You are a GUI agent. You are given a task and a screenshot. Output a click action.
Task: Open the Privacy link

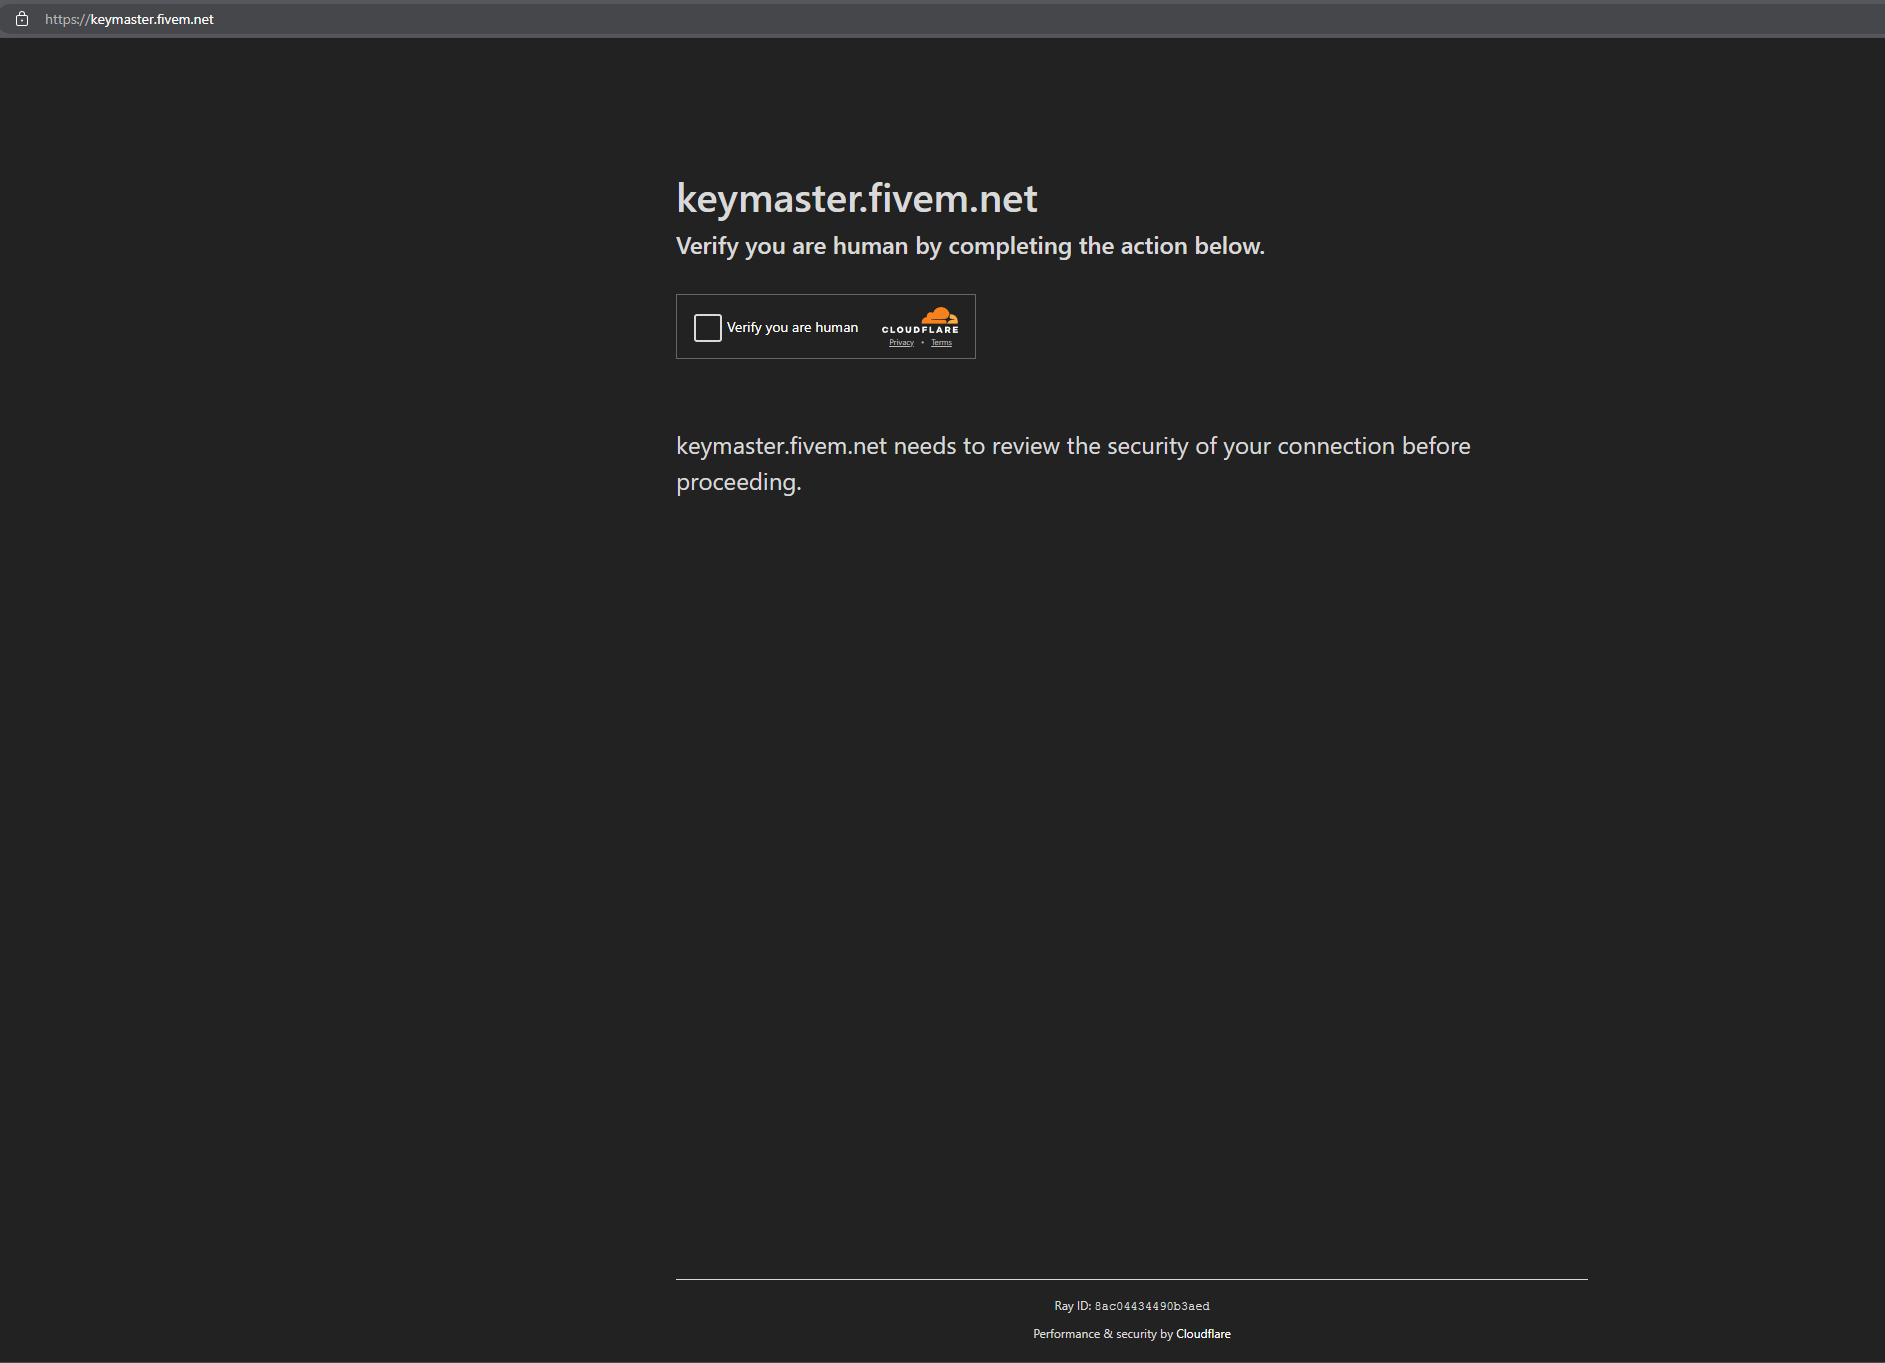click(901, 342)
